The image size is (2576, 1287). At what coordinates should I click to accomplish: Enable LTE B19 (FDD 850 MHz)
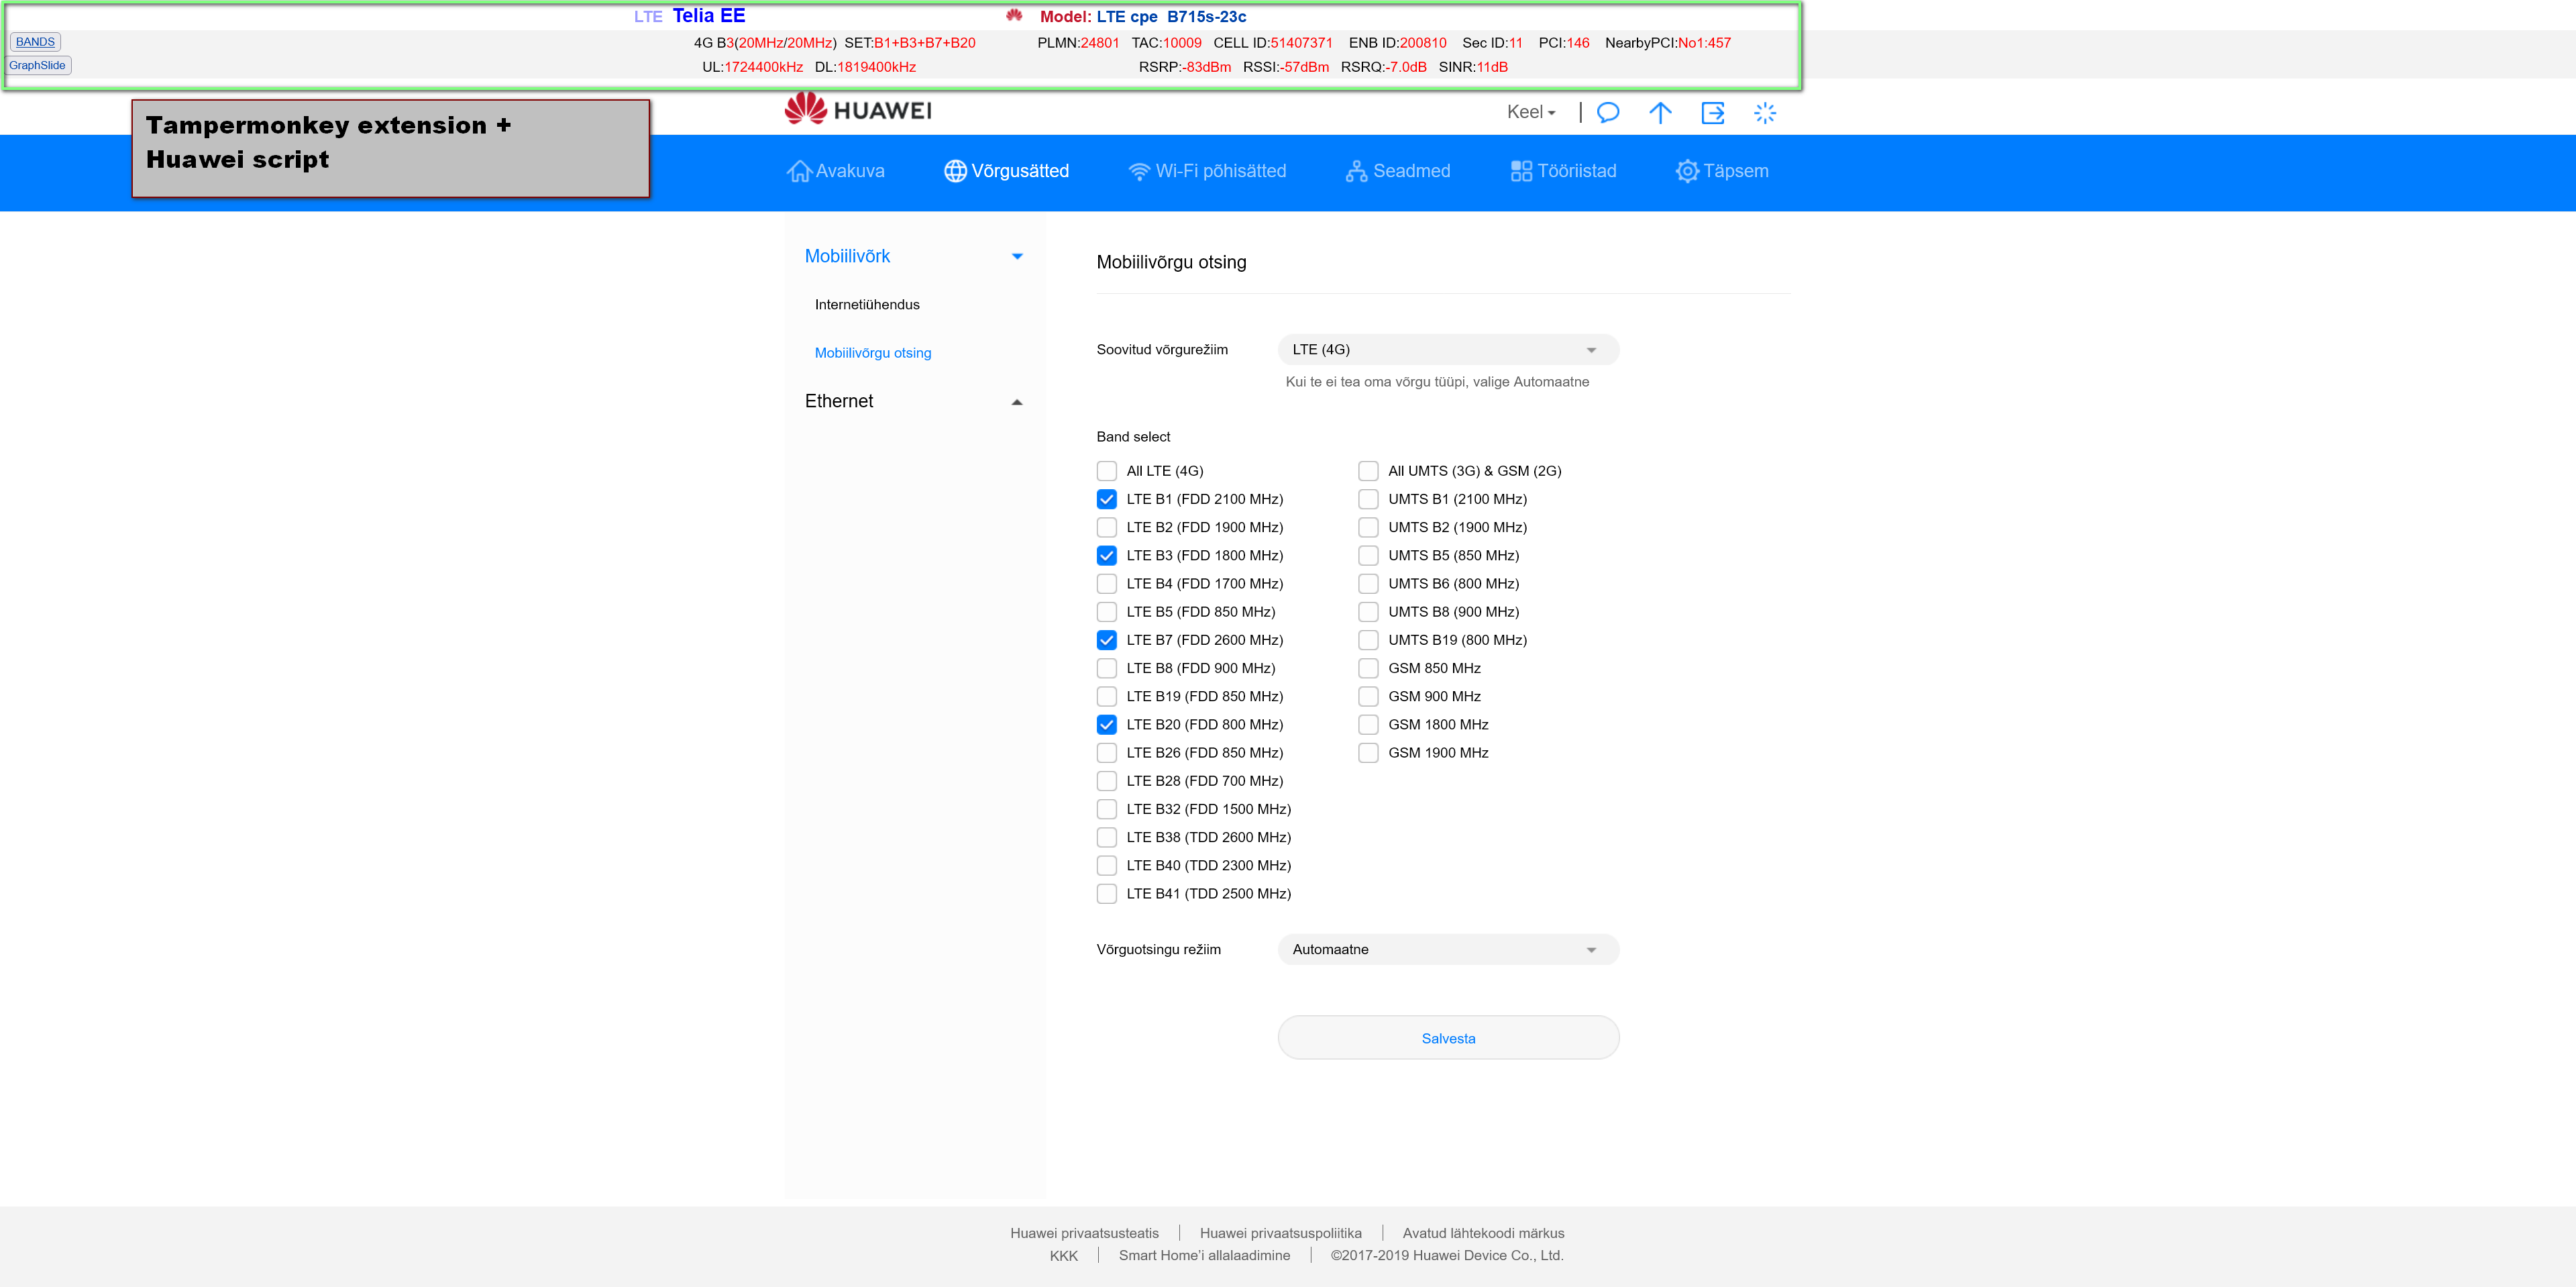pyautogui.click(x=1107, y=696)
